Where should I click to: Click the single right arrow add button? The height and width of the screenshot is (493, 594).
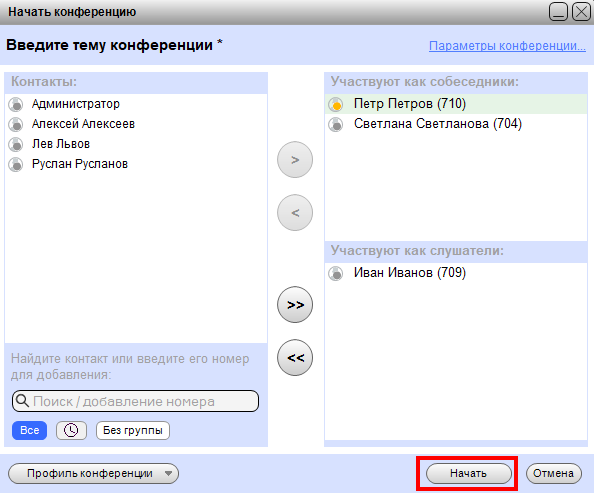[x=295, y=160]
